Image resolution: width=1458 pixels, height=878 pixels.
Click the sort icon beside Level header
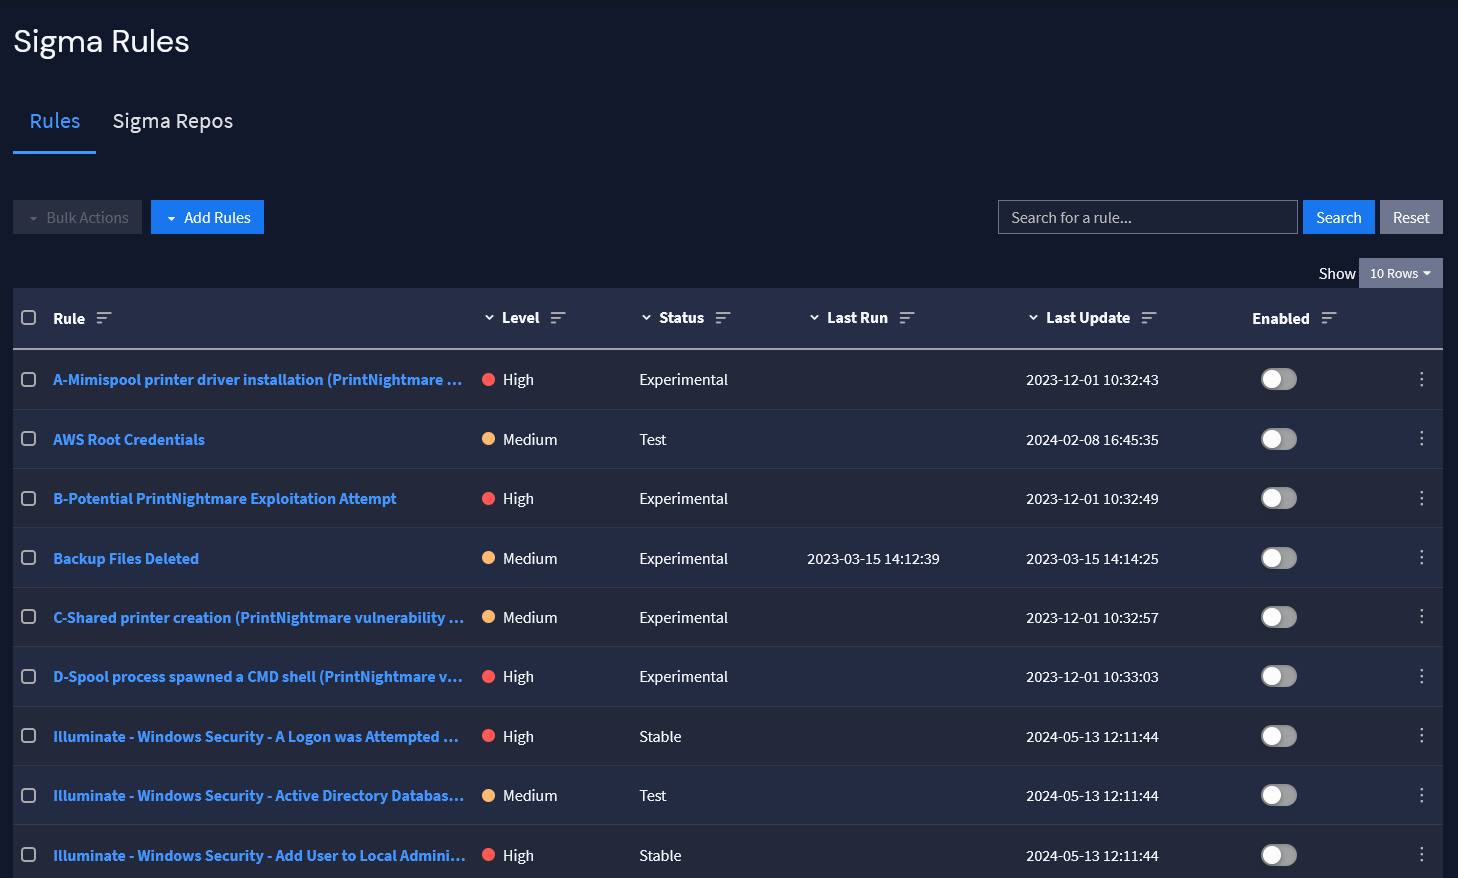(558, 318)
